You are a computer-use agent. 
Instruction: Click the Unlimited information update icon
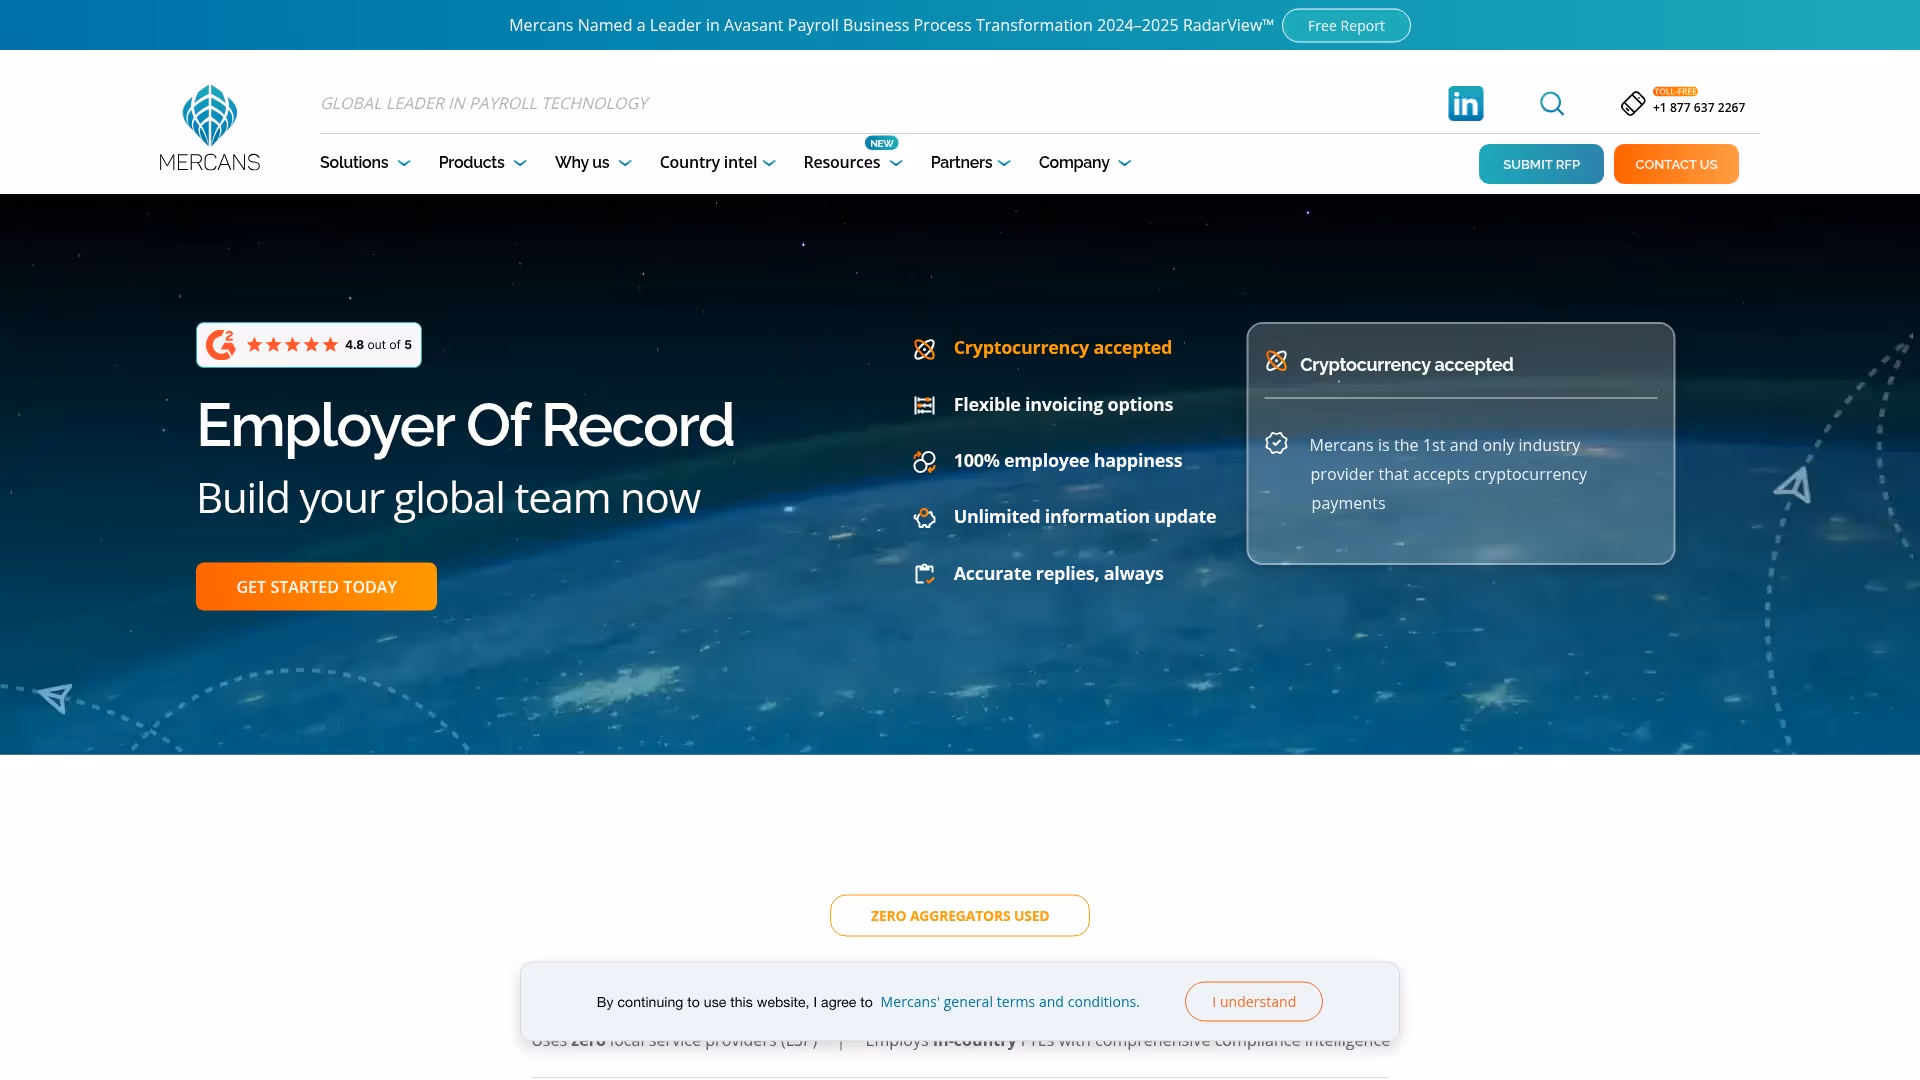point(925,517)
